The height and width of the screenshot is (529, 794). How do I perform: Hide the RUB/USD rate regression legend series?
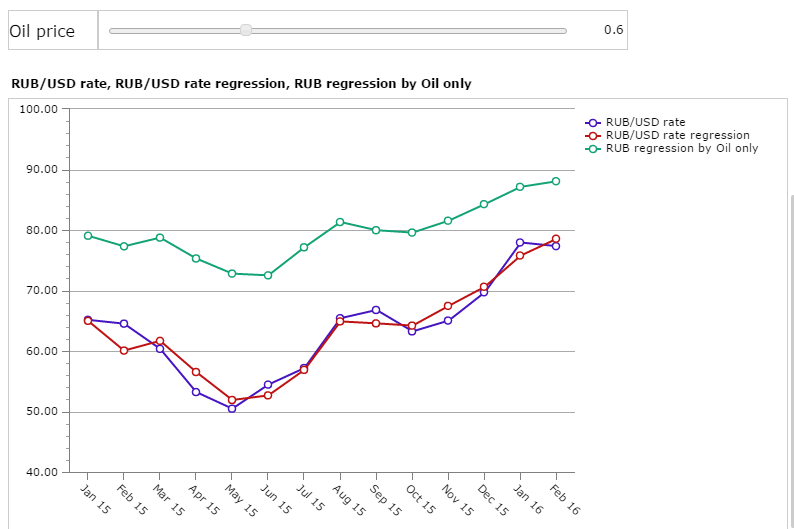tap(677, 135)
